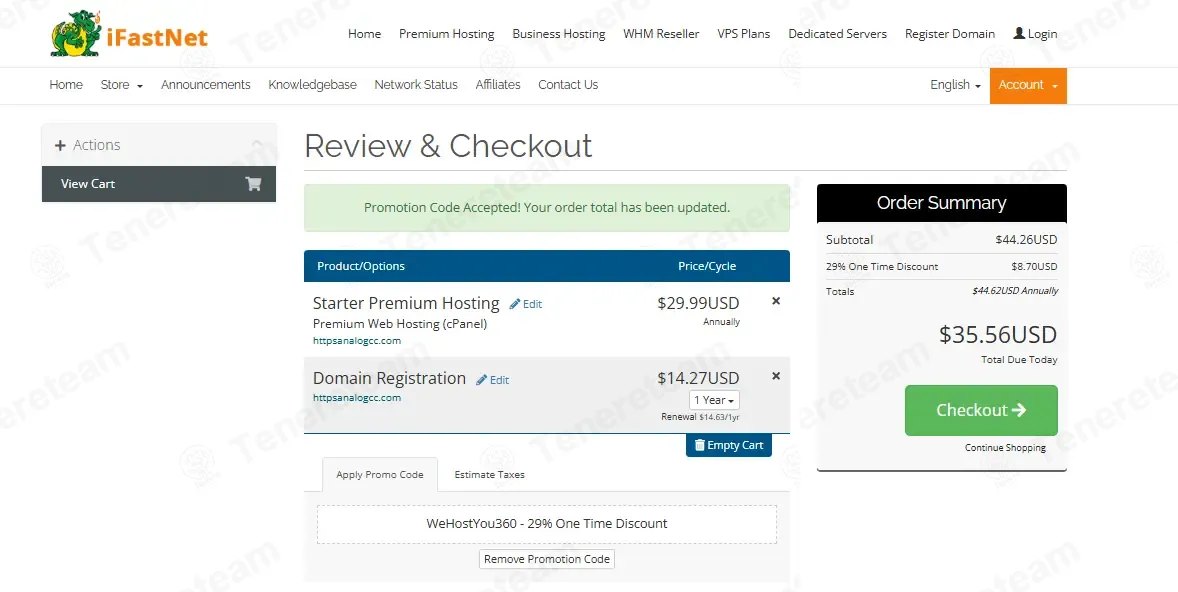Open Premium Hosting page
This screenshot has height=592, width=1178.
click(x=446, y=34)
